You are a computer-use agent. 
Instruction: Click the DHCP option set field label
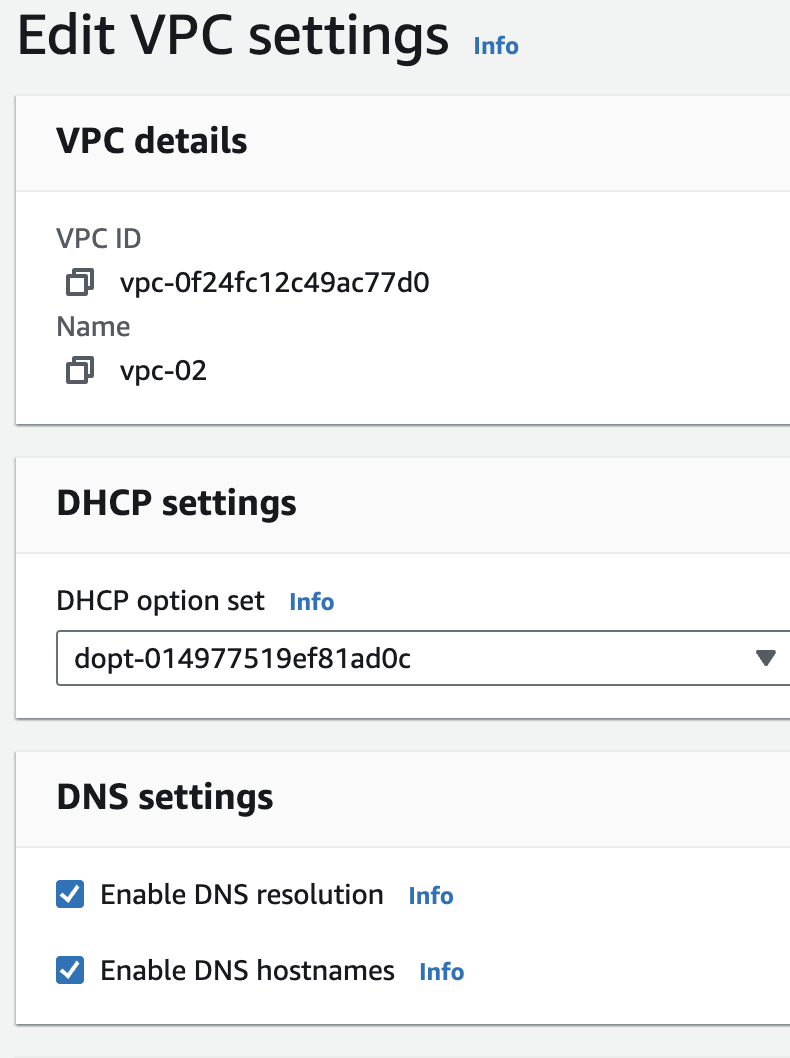click(161, 601)
